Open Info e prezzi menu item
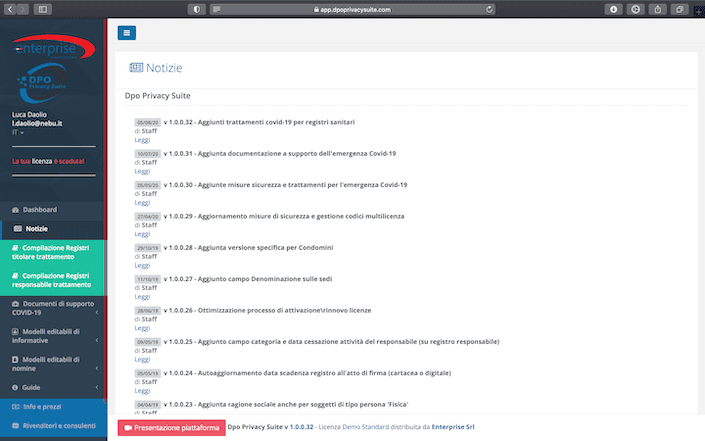Image resolution: width=705 pixels, height=441 pixels. click(x=53, y=407)
